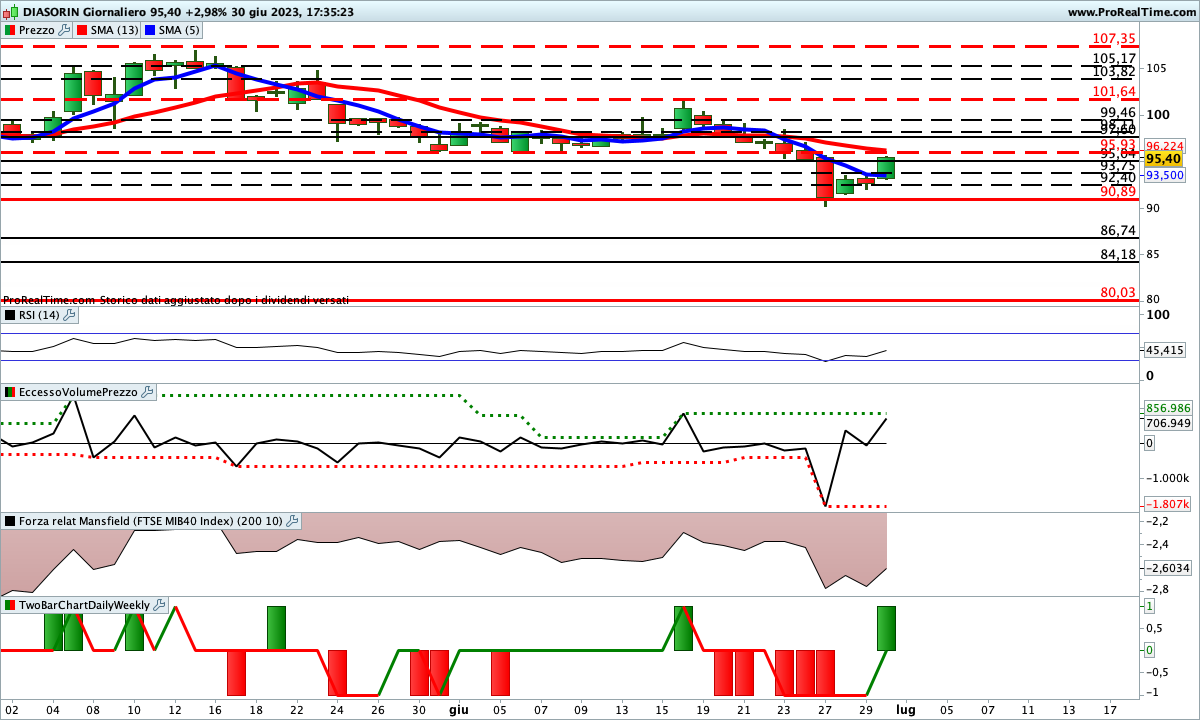Open Prezzo settings via its wrench icon
This screenshot has height=720, width=1200.
point(65,30)
